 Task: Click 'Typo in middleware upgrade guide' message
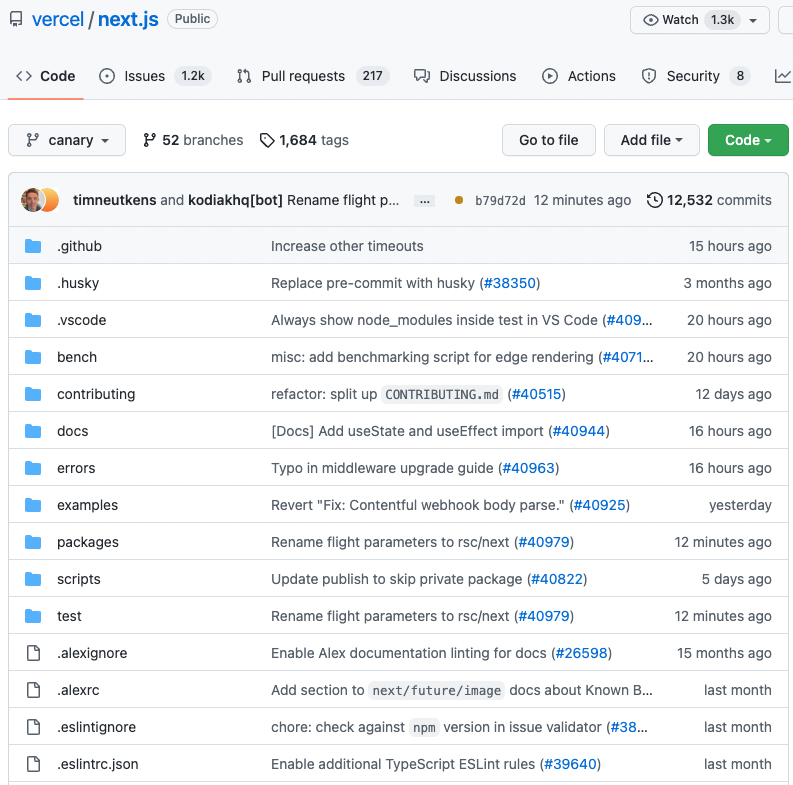(382, 468)
